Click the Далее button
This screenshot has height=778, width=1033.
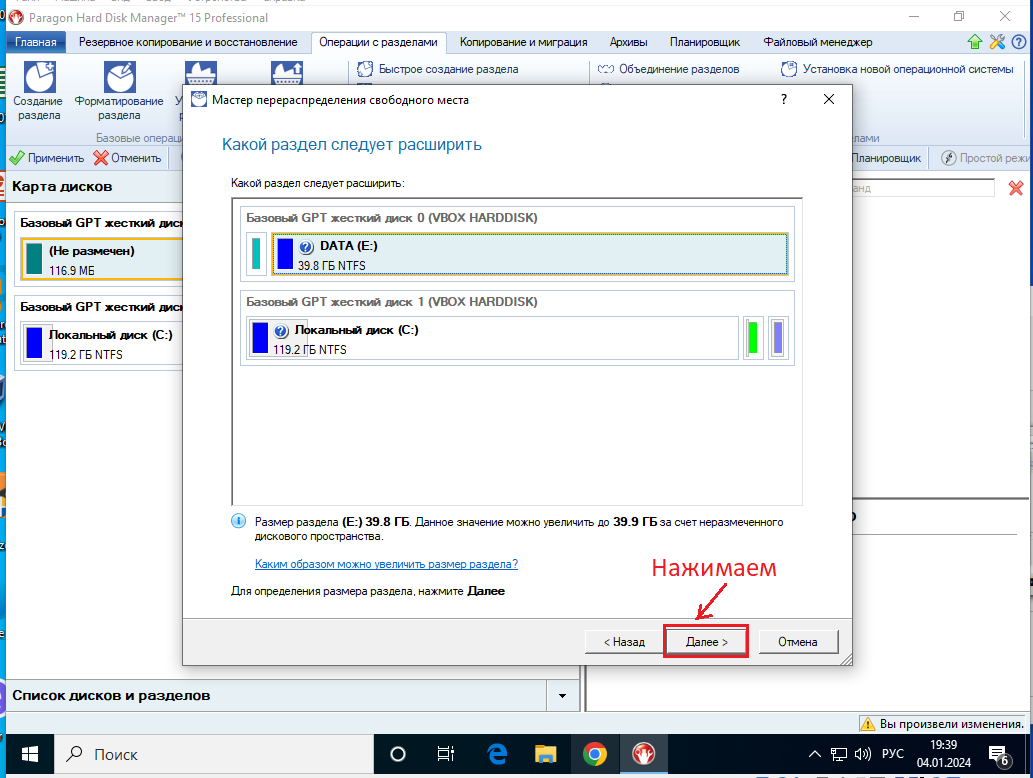tap(706, 642)
